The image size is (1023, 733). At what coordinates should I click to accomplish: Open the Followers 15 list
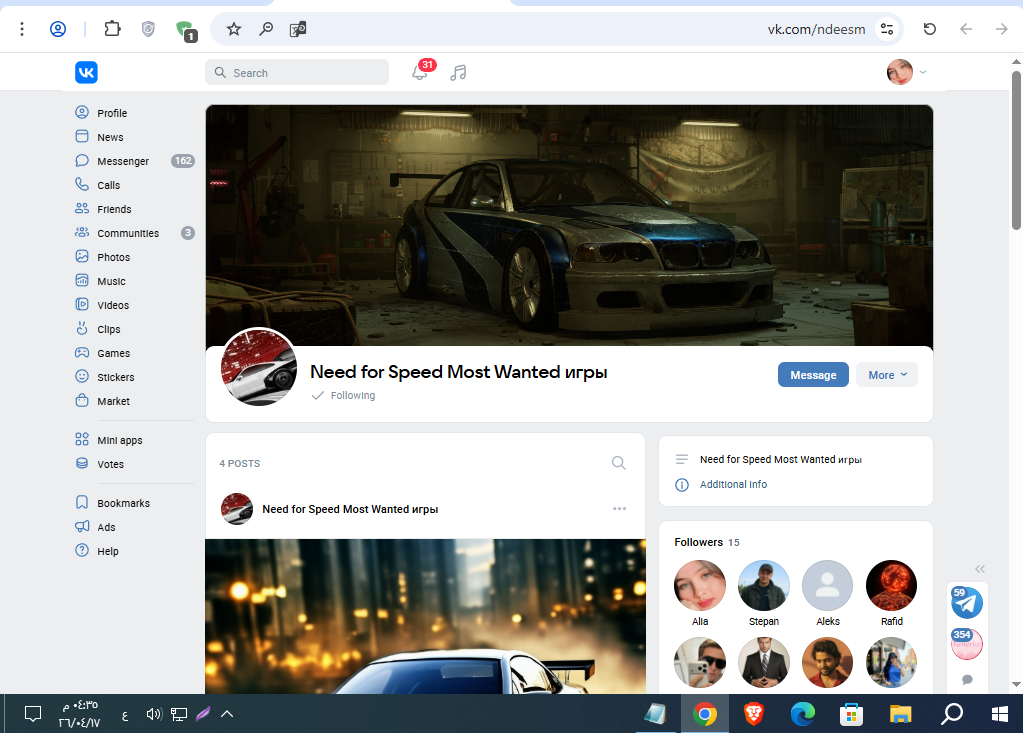707,542
